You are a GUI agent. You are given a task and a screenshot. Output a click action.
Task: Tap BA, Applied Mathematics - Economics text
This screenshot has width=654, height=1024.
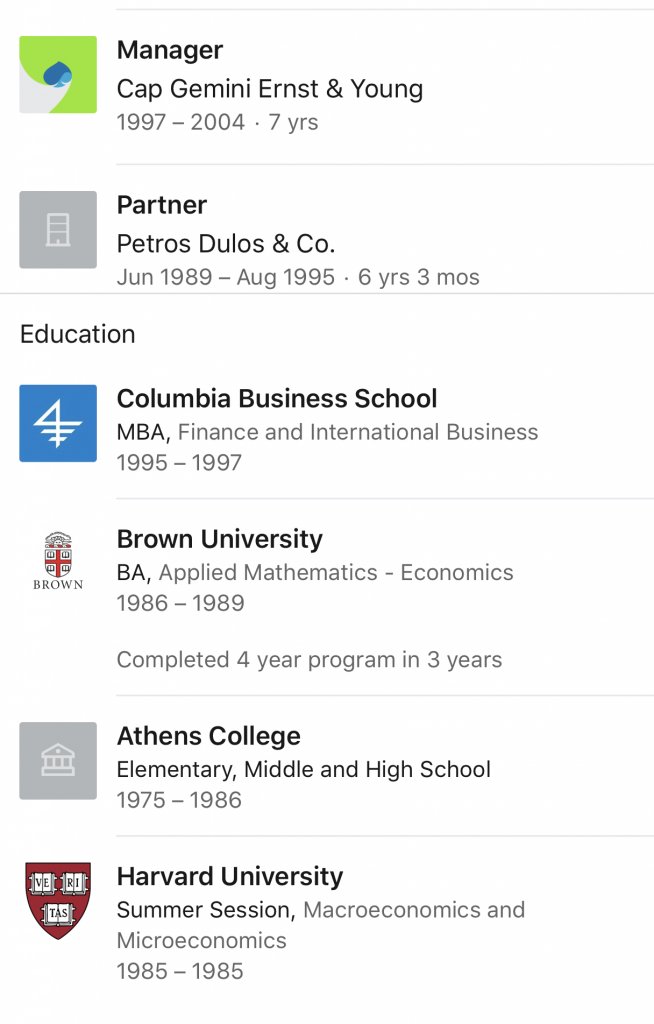[x=315, y=573]
